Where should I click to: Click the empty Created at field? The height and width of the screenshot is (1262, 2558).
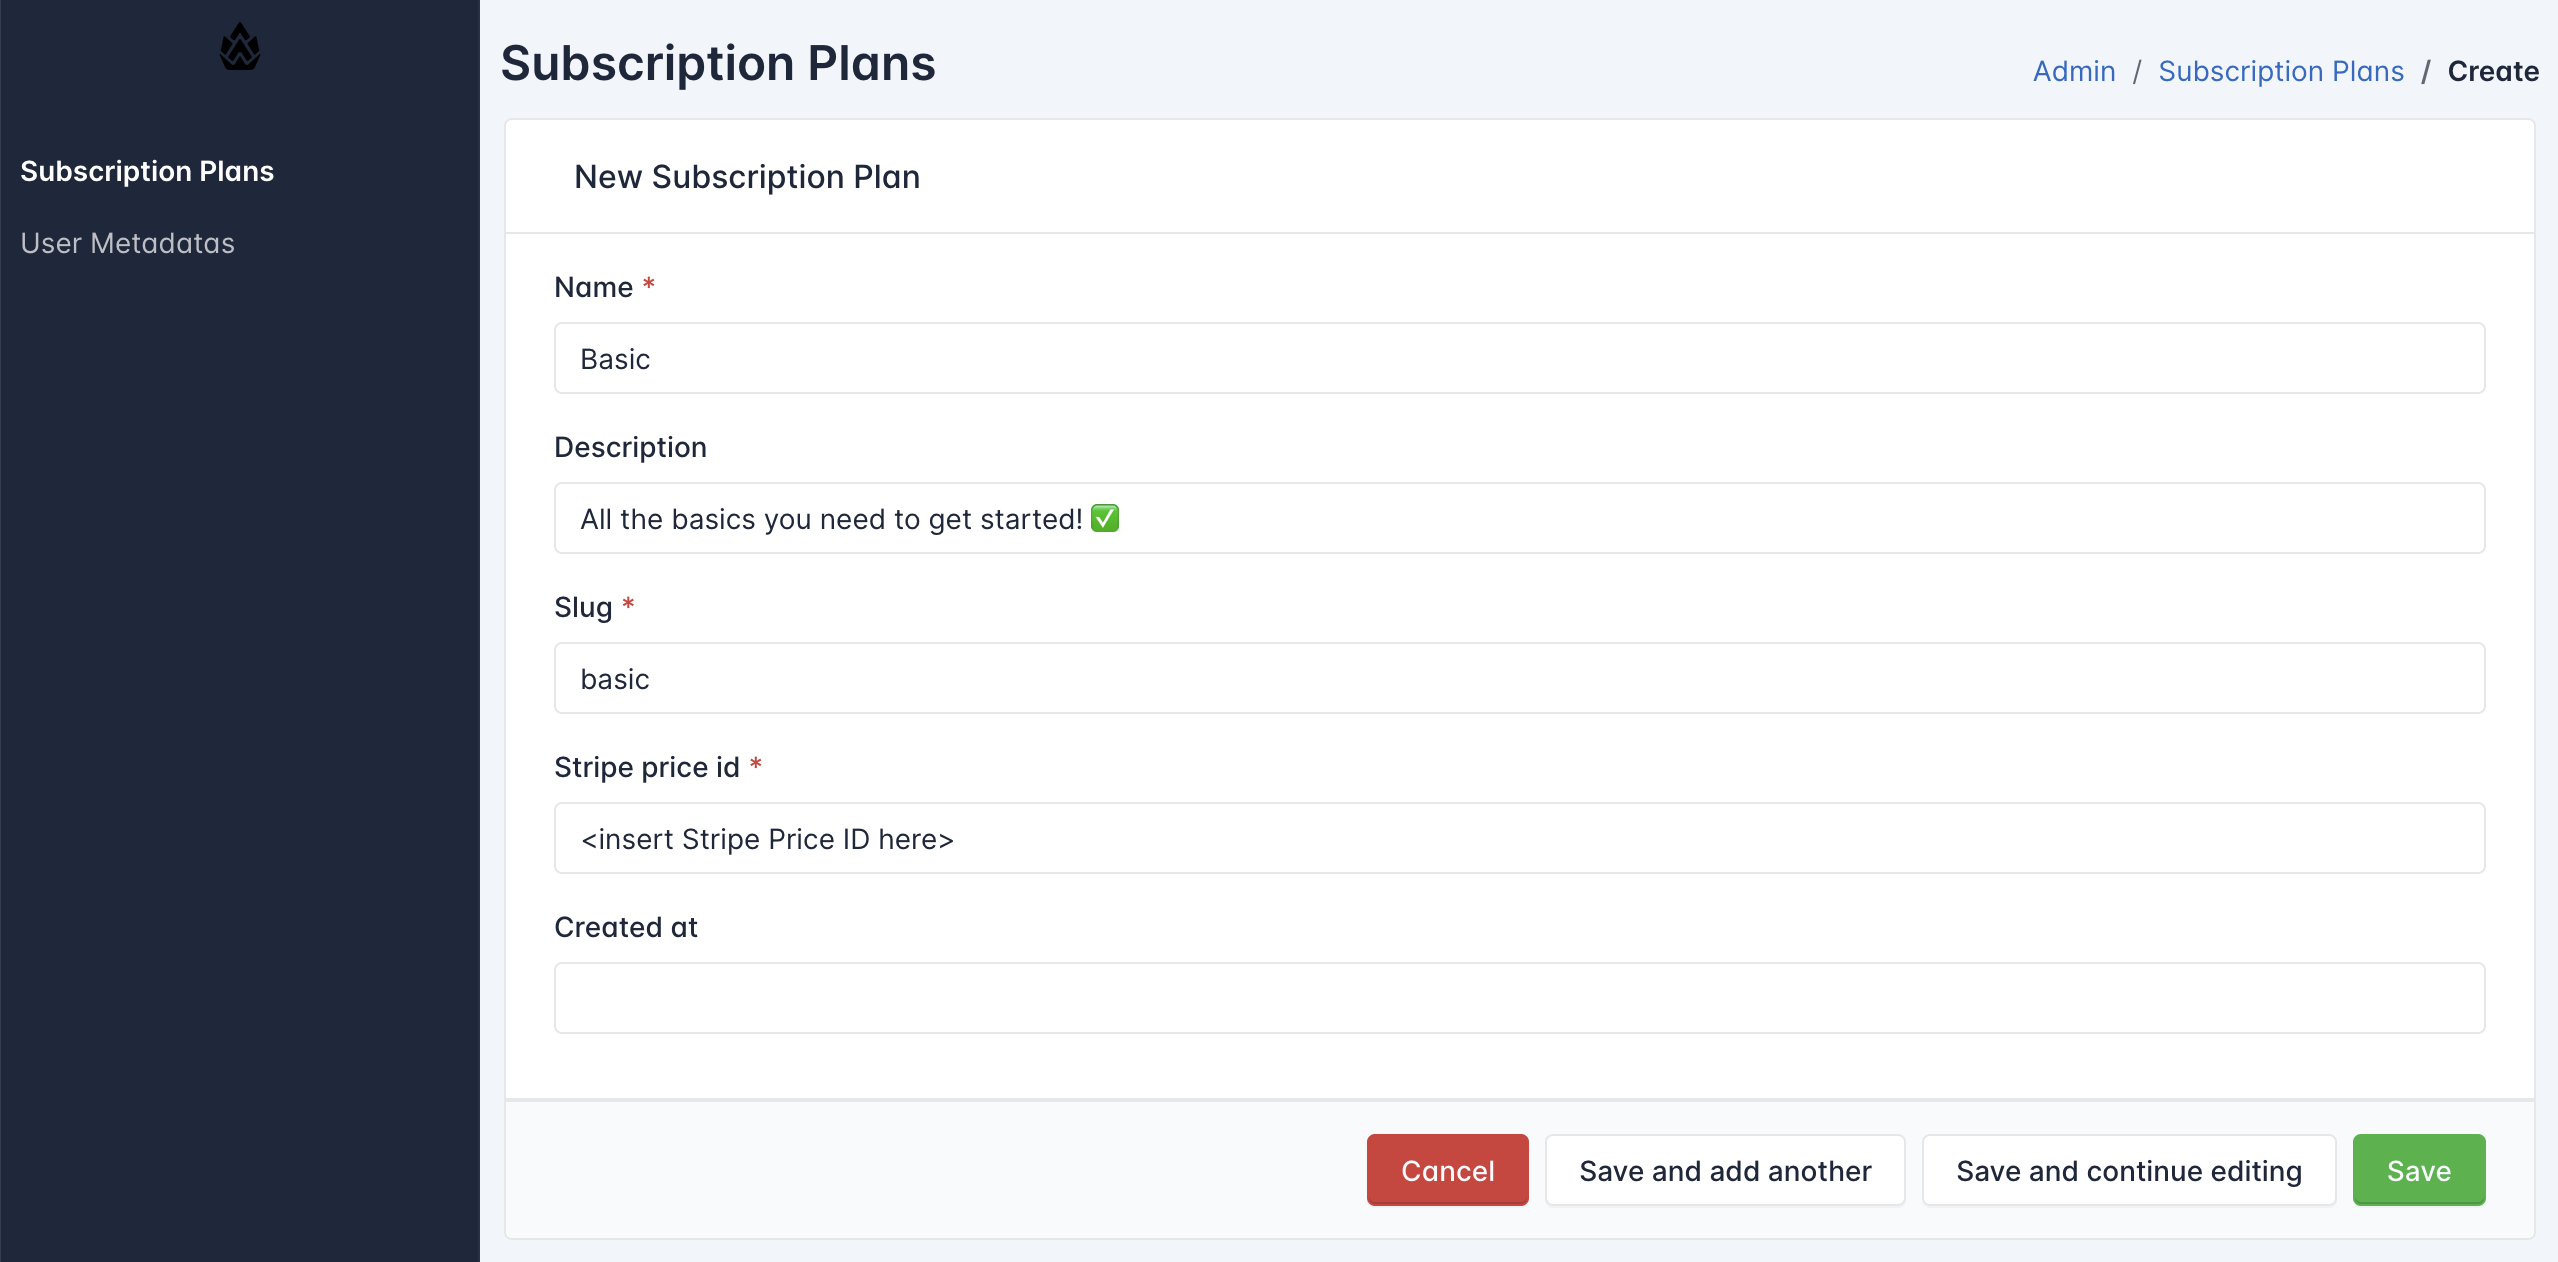pos(1519,998)
